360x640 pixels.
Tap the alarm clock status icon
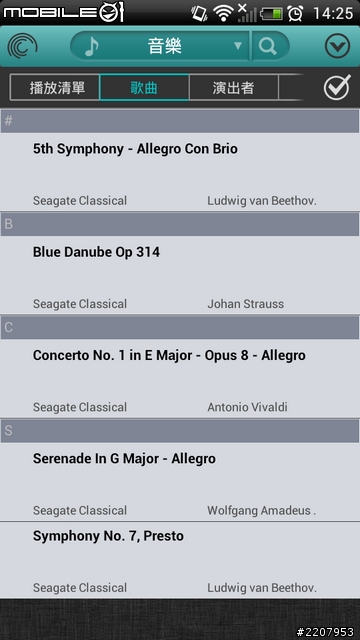tap(295, 13)
